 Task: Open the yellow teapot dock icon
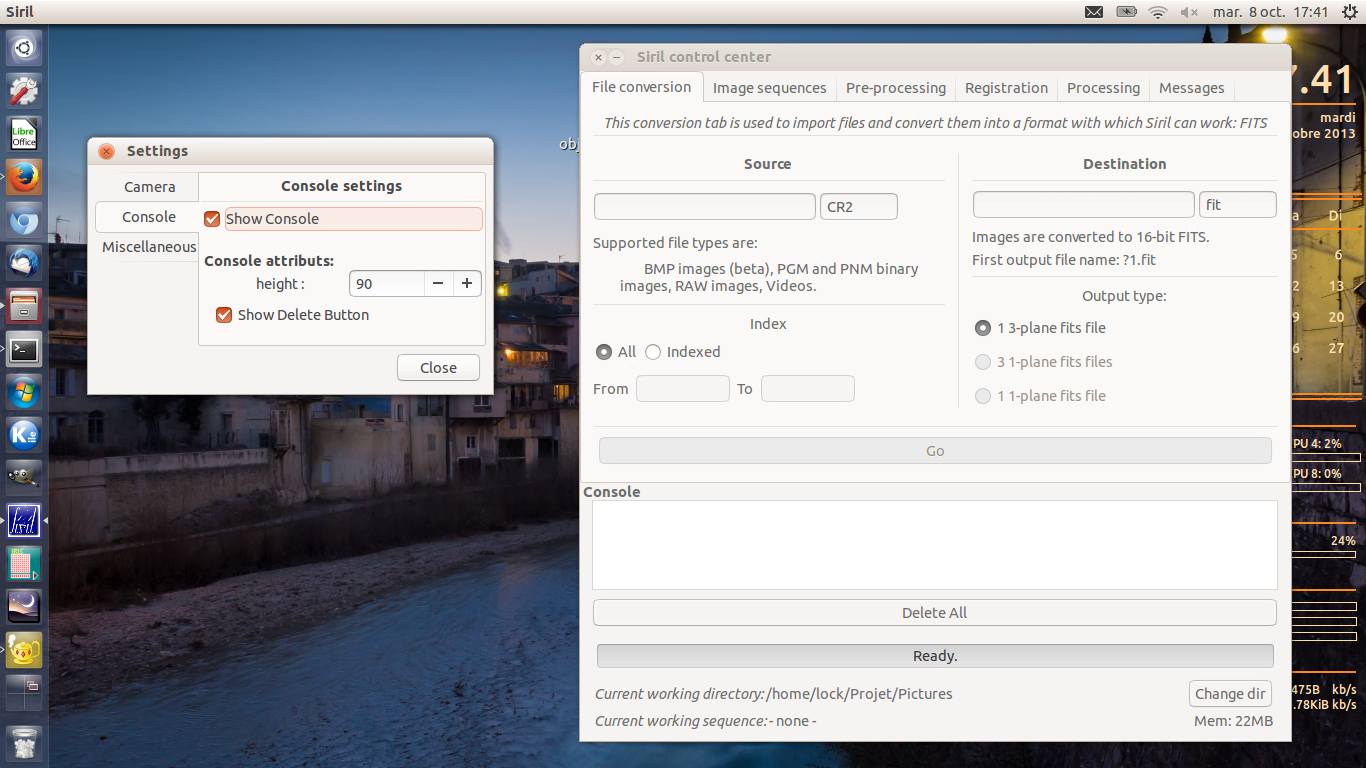(x=24, y=650)
